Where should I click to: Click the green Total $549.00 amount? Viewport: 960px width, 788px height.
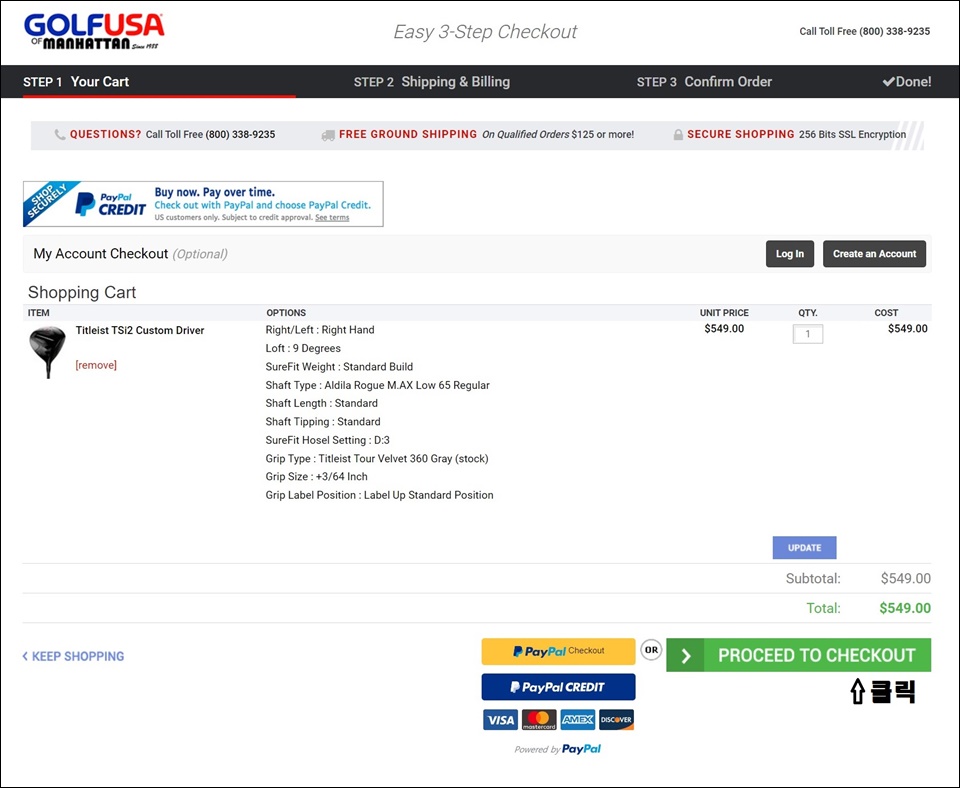[x=905, y=609]
